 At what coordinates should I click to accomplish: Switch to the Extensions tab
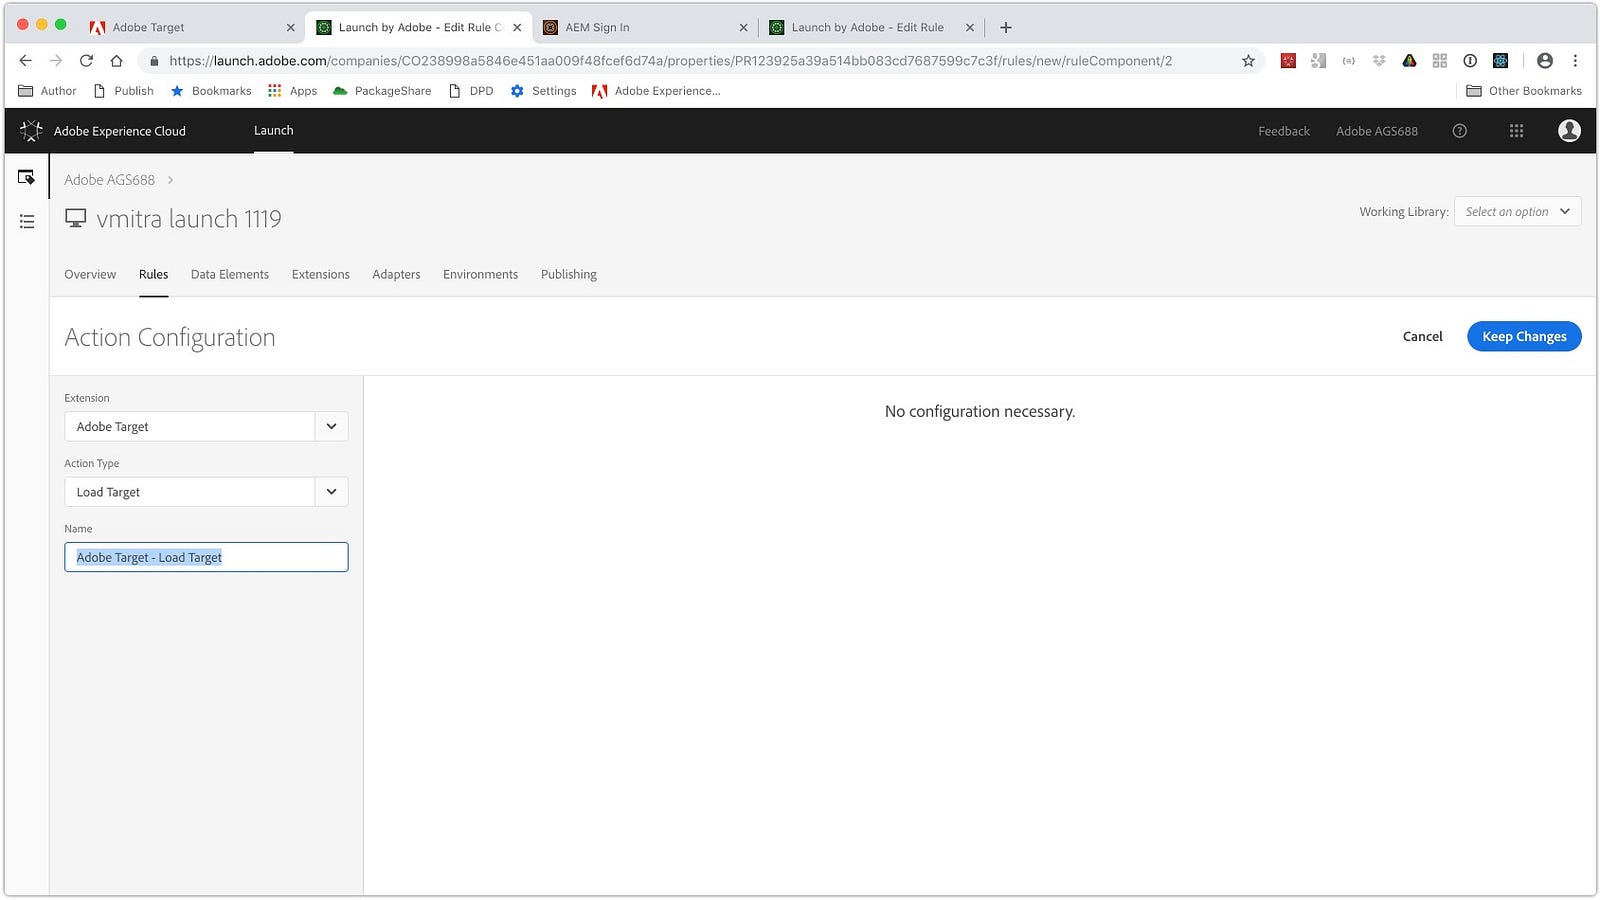321,274
